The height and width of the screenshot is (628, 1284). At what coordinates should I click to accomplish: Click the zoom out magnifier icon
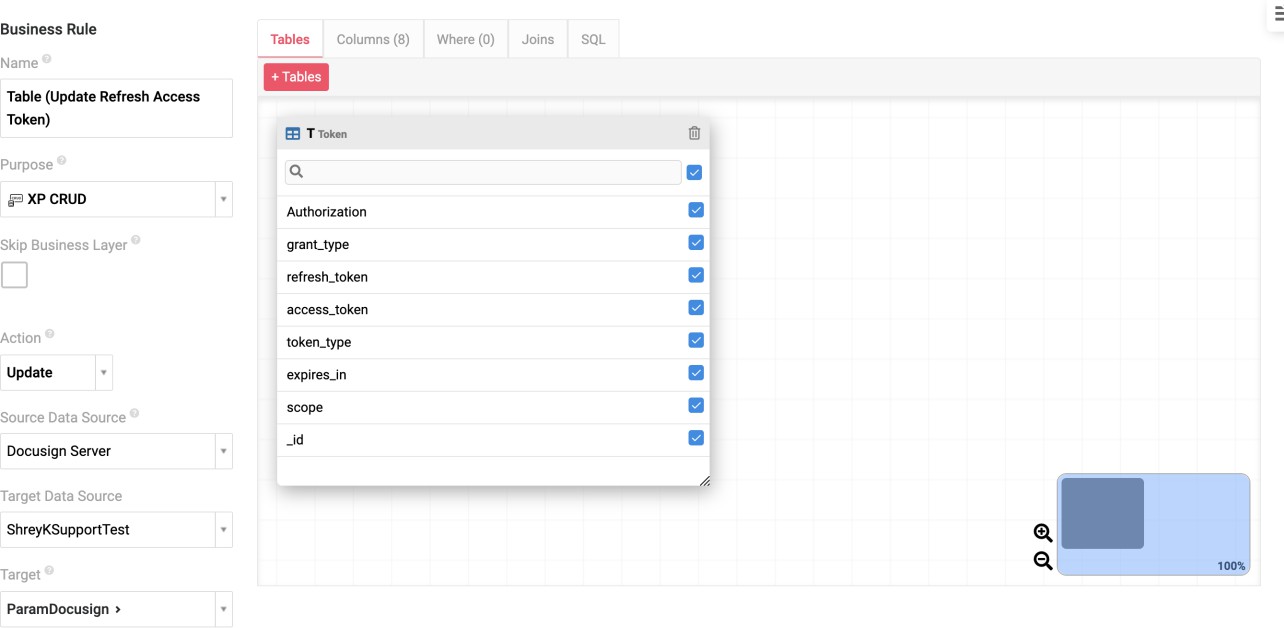point(1043,561)
